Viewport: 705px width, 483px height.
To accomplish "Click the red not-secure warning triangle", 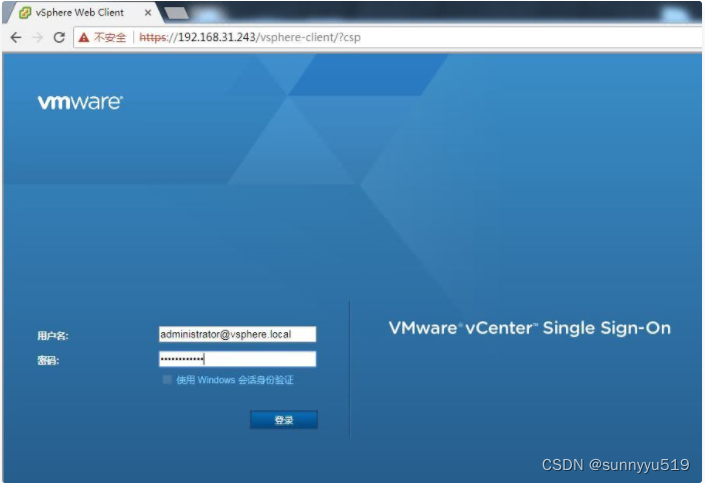I will (84, 37).
